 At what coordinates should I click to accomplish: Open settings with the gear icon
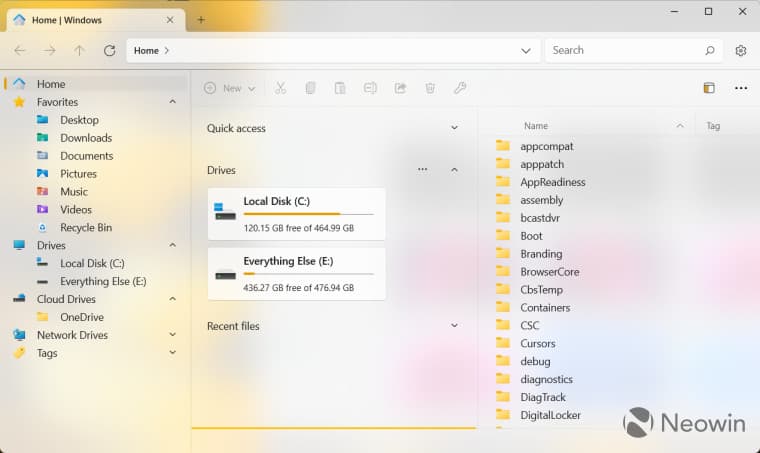(x=741, y=51)
